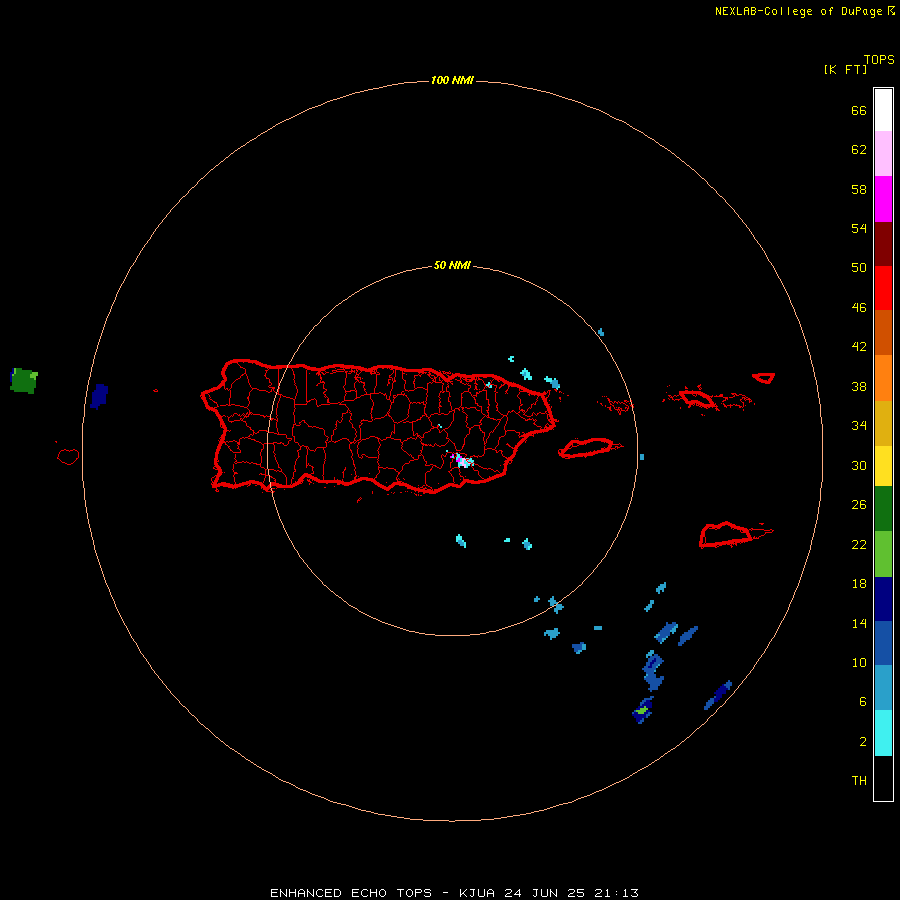Click the "6" legend value
Image resolution: width=900 pixels, height=900 pixels.
(x=863, y=701)
